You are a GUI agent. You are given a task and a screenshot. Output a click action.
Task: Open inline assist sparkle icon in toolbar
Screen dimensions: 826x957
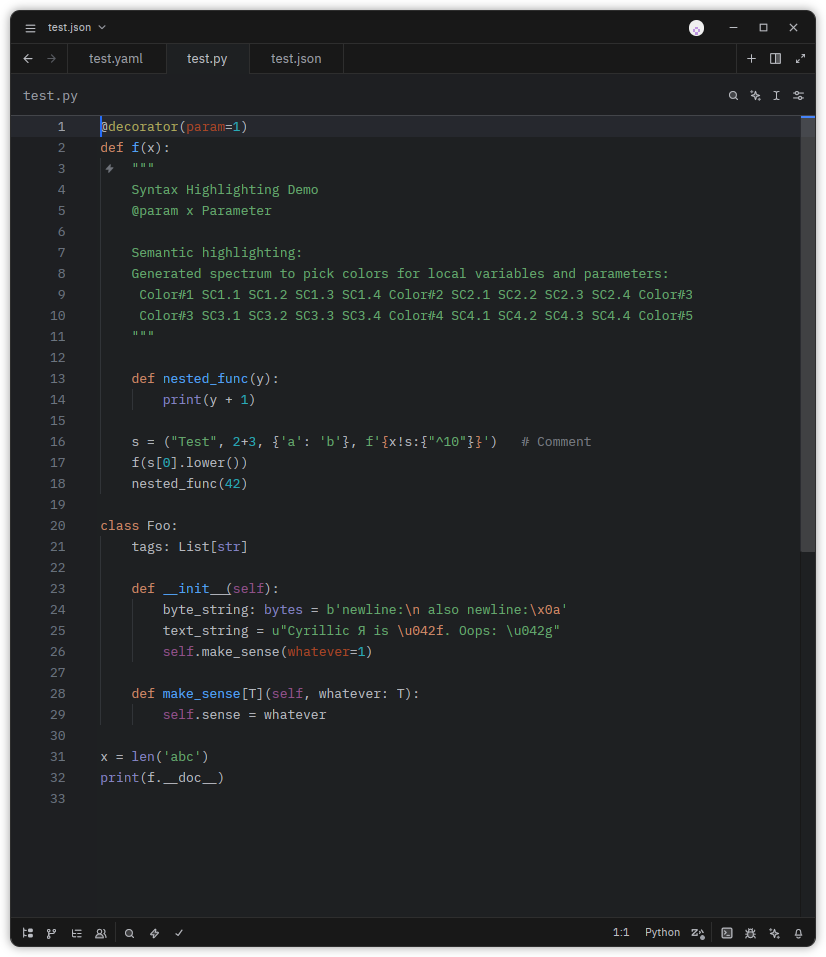pos(755,96)
